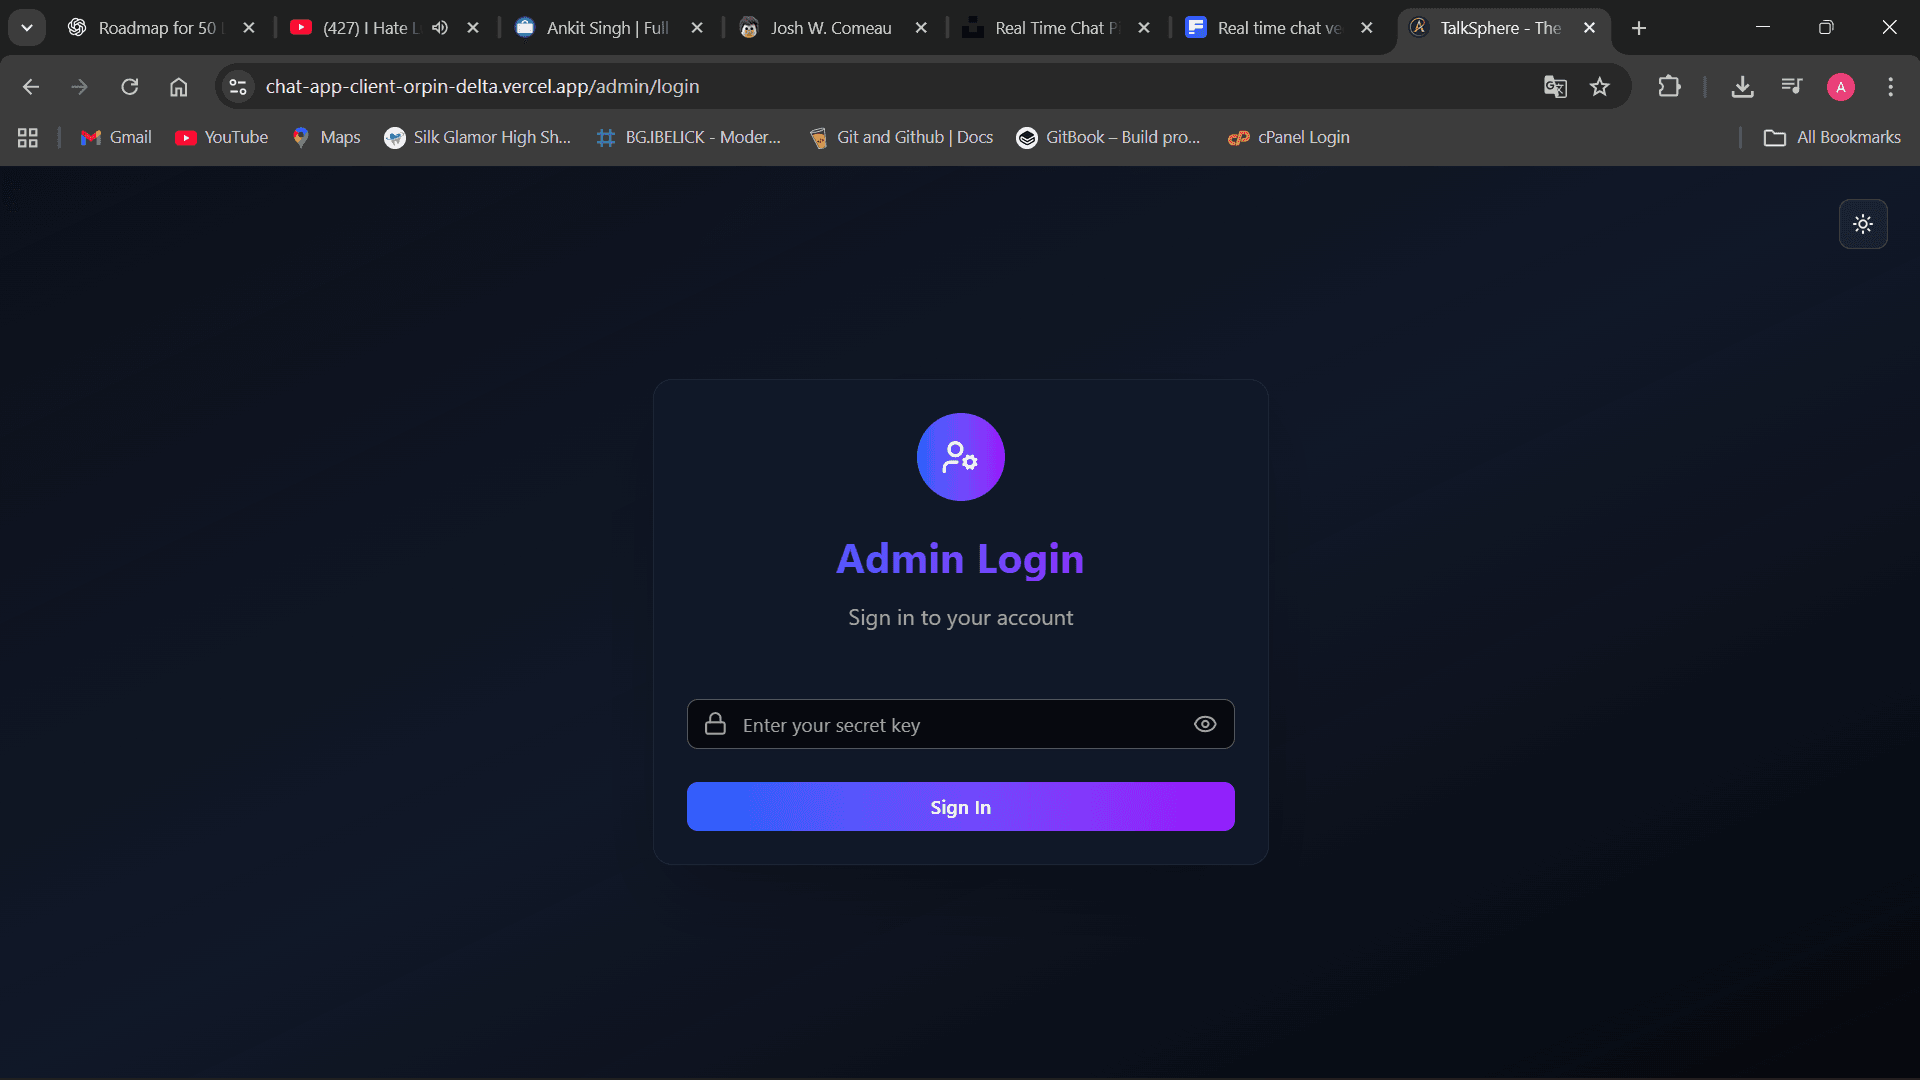
Task: Switch to Real Time Chat tab
Action: pos(1053,28)
